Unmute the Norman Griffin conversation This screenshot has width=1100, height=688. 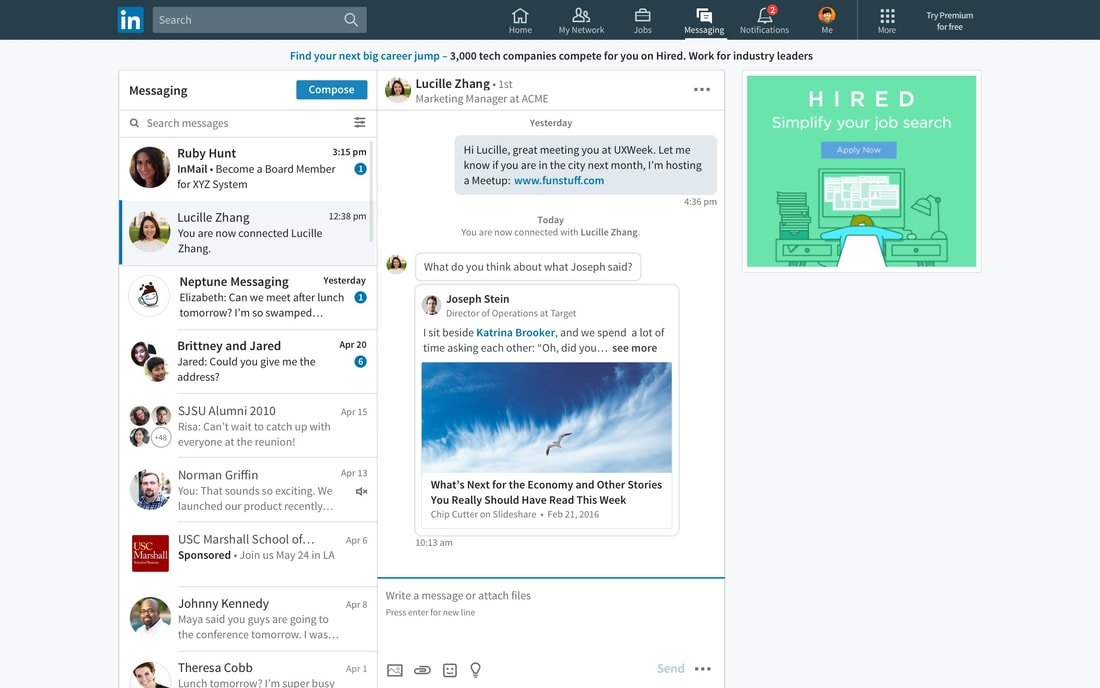point(360,490)
